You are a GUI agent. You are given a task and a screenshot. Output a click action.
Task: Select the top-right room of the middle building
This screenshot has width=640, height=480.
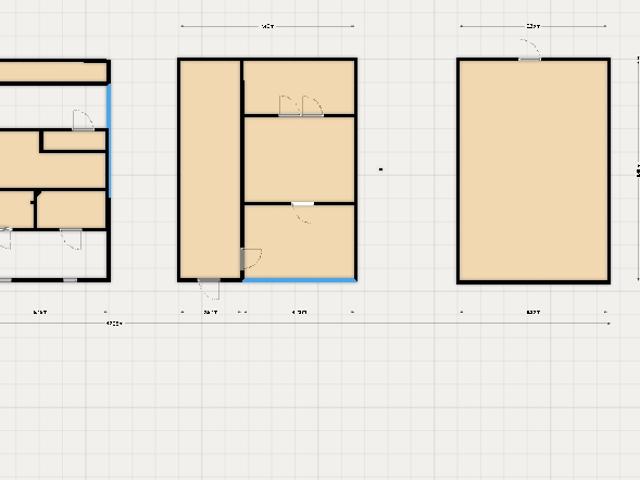pyautogui.click(x=299, y=87)
